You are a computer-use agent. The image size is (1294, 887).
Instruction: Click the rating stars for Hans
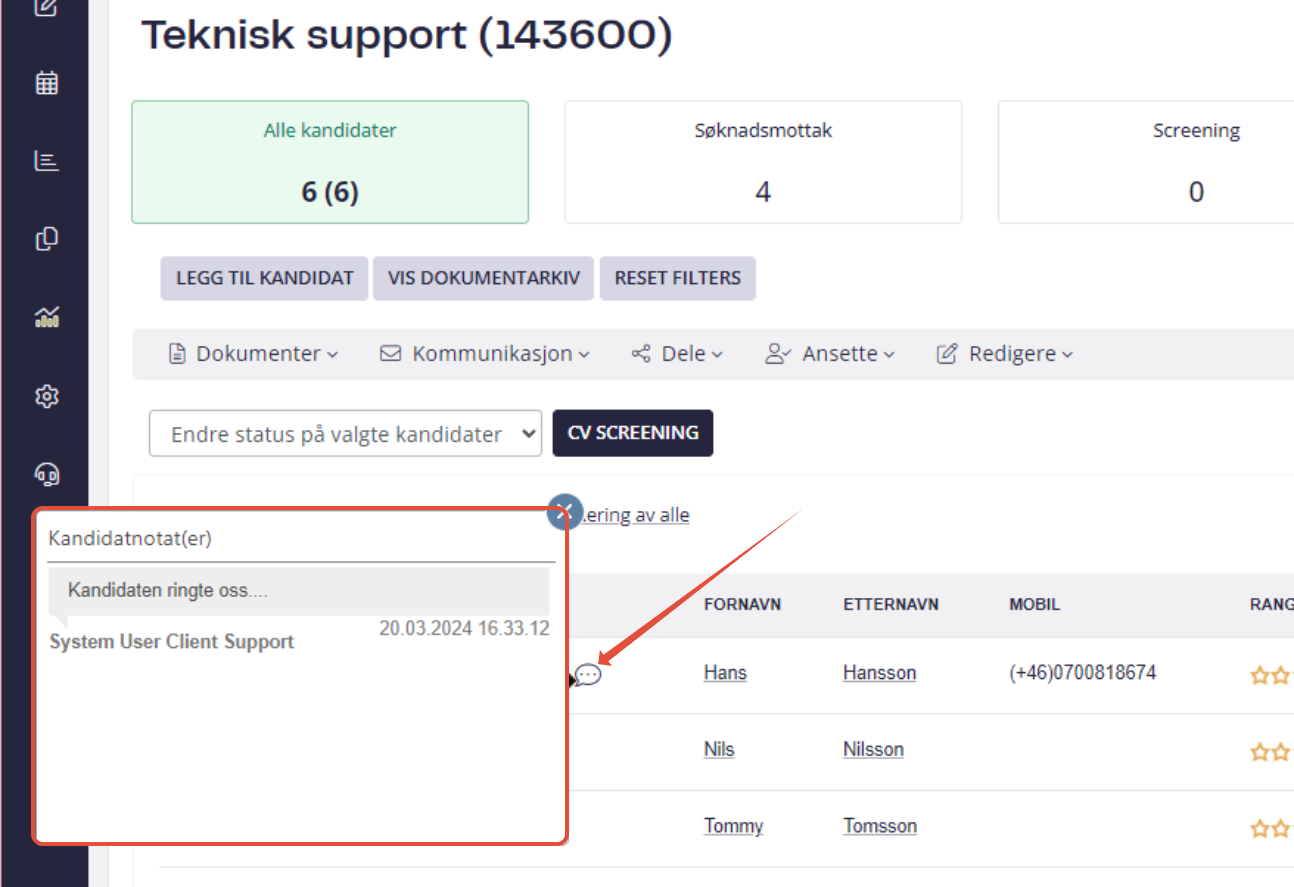click(x=1269, y=675)
